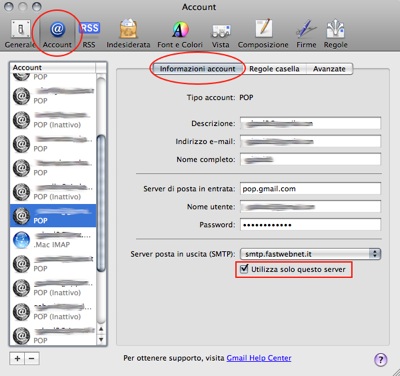Select the .Mac IMAP account in the list
The height and width of the screenshot is (376, 400).
pyautogui.click(x=53, y=240)
